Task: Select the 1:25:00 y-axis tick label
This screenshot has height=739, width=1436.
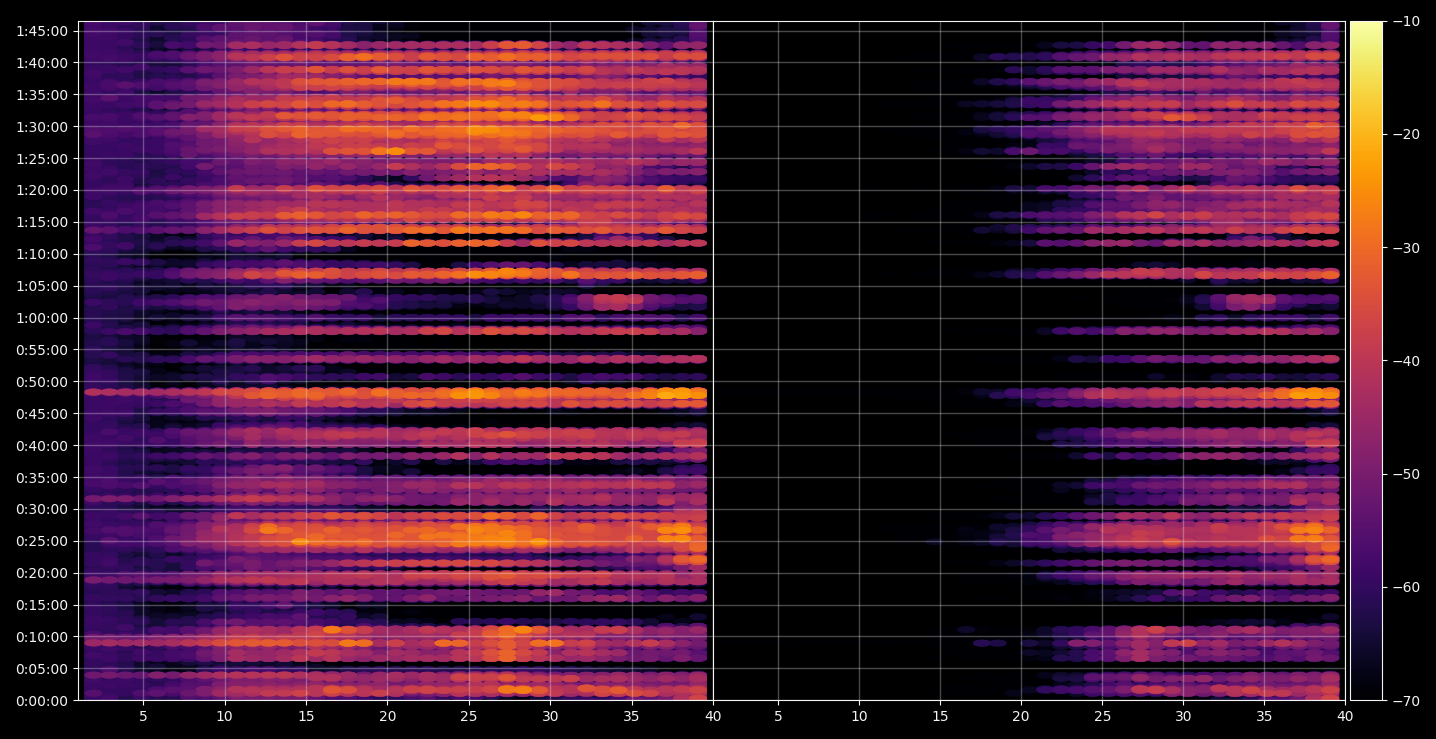Action: 42,159
